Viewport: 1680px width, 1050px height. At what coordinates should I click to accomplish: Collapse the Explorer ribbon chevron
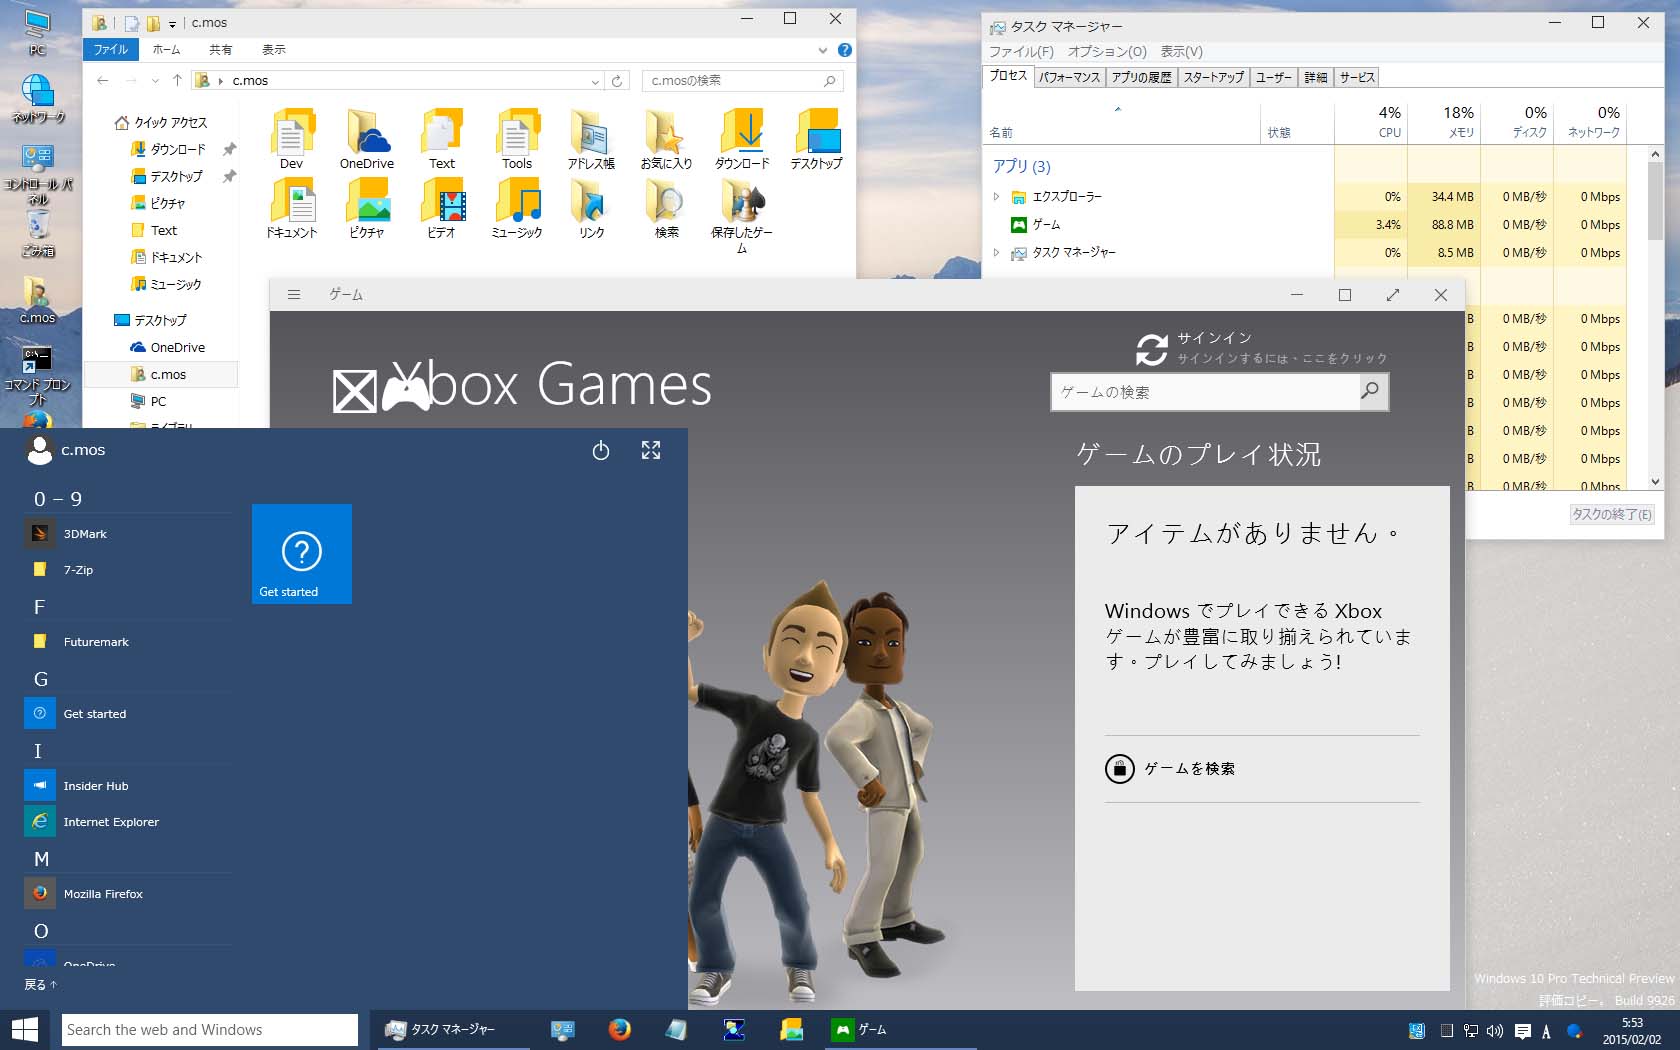(823, 50)
